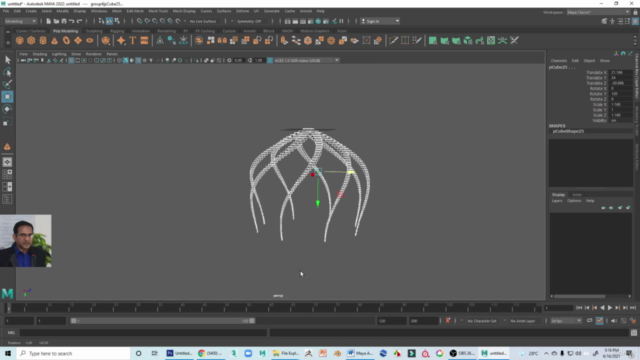Viewport: 640px width, 360px height.
Task: Toggle select by object type mode
Action: [x=109, y=21]
